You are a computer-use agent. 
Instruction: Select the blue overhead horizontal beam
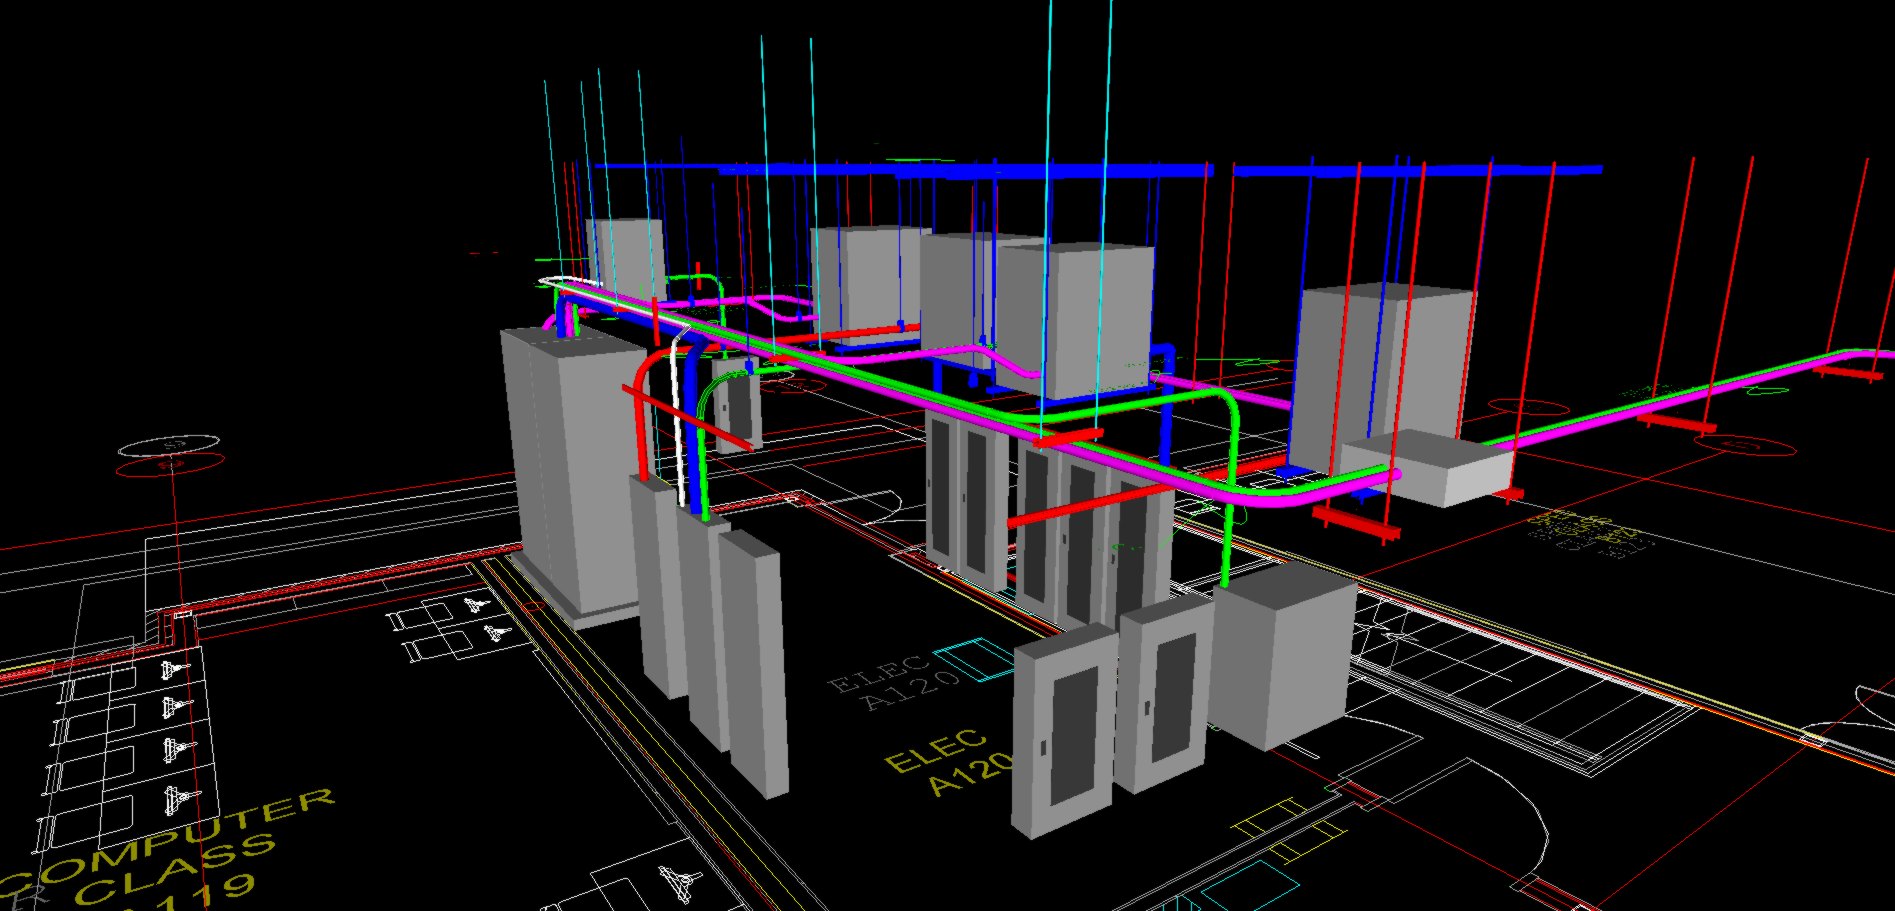pyautogui.click(x=1100, y=170)
